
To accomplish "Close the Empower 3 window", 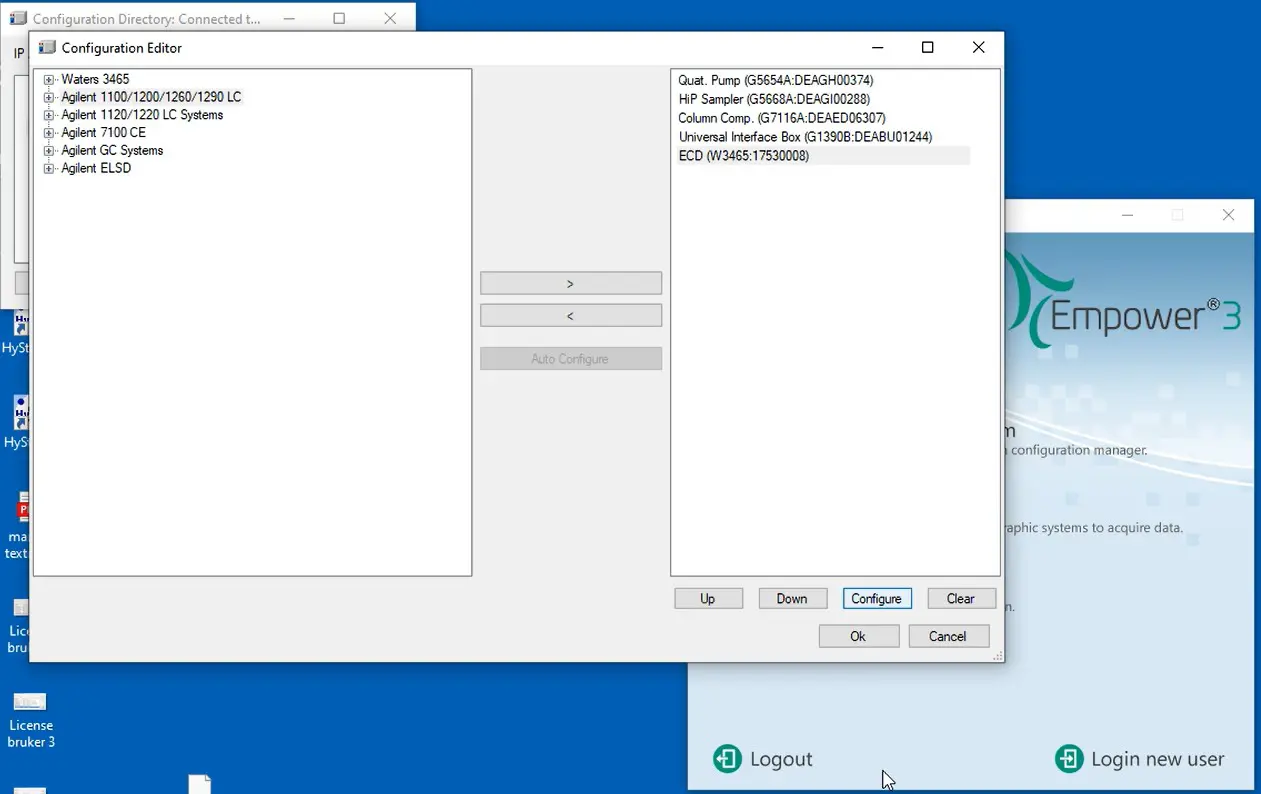I will coord(1229,215).
